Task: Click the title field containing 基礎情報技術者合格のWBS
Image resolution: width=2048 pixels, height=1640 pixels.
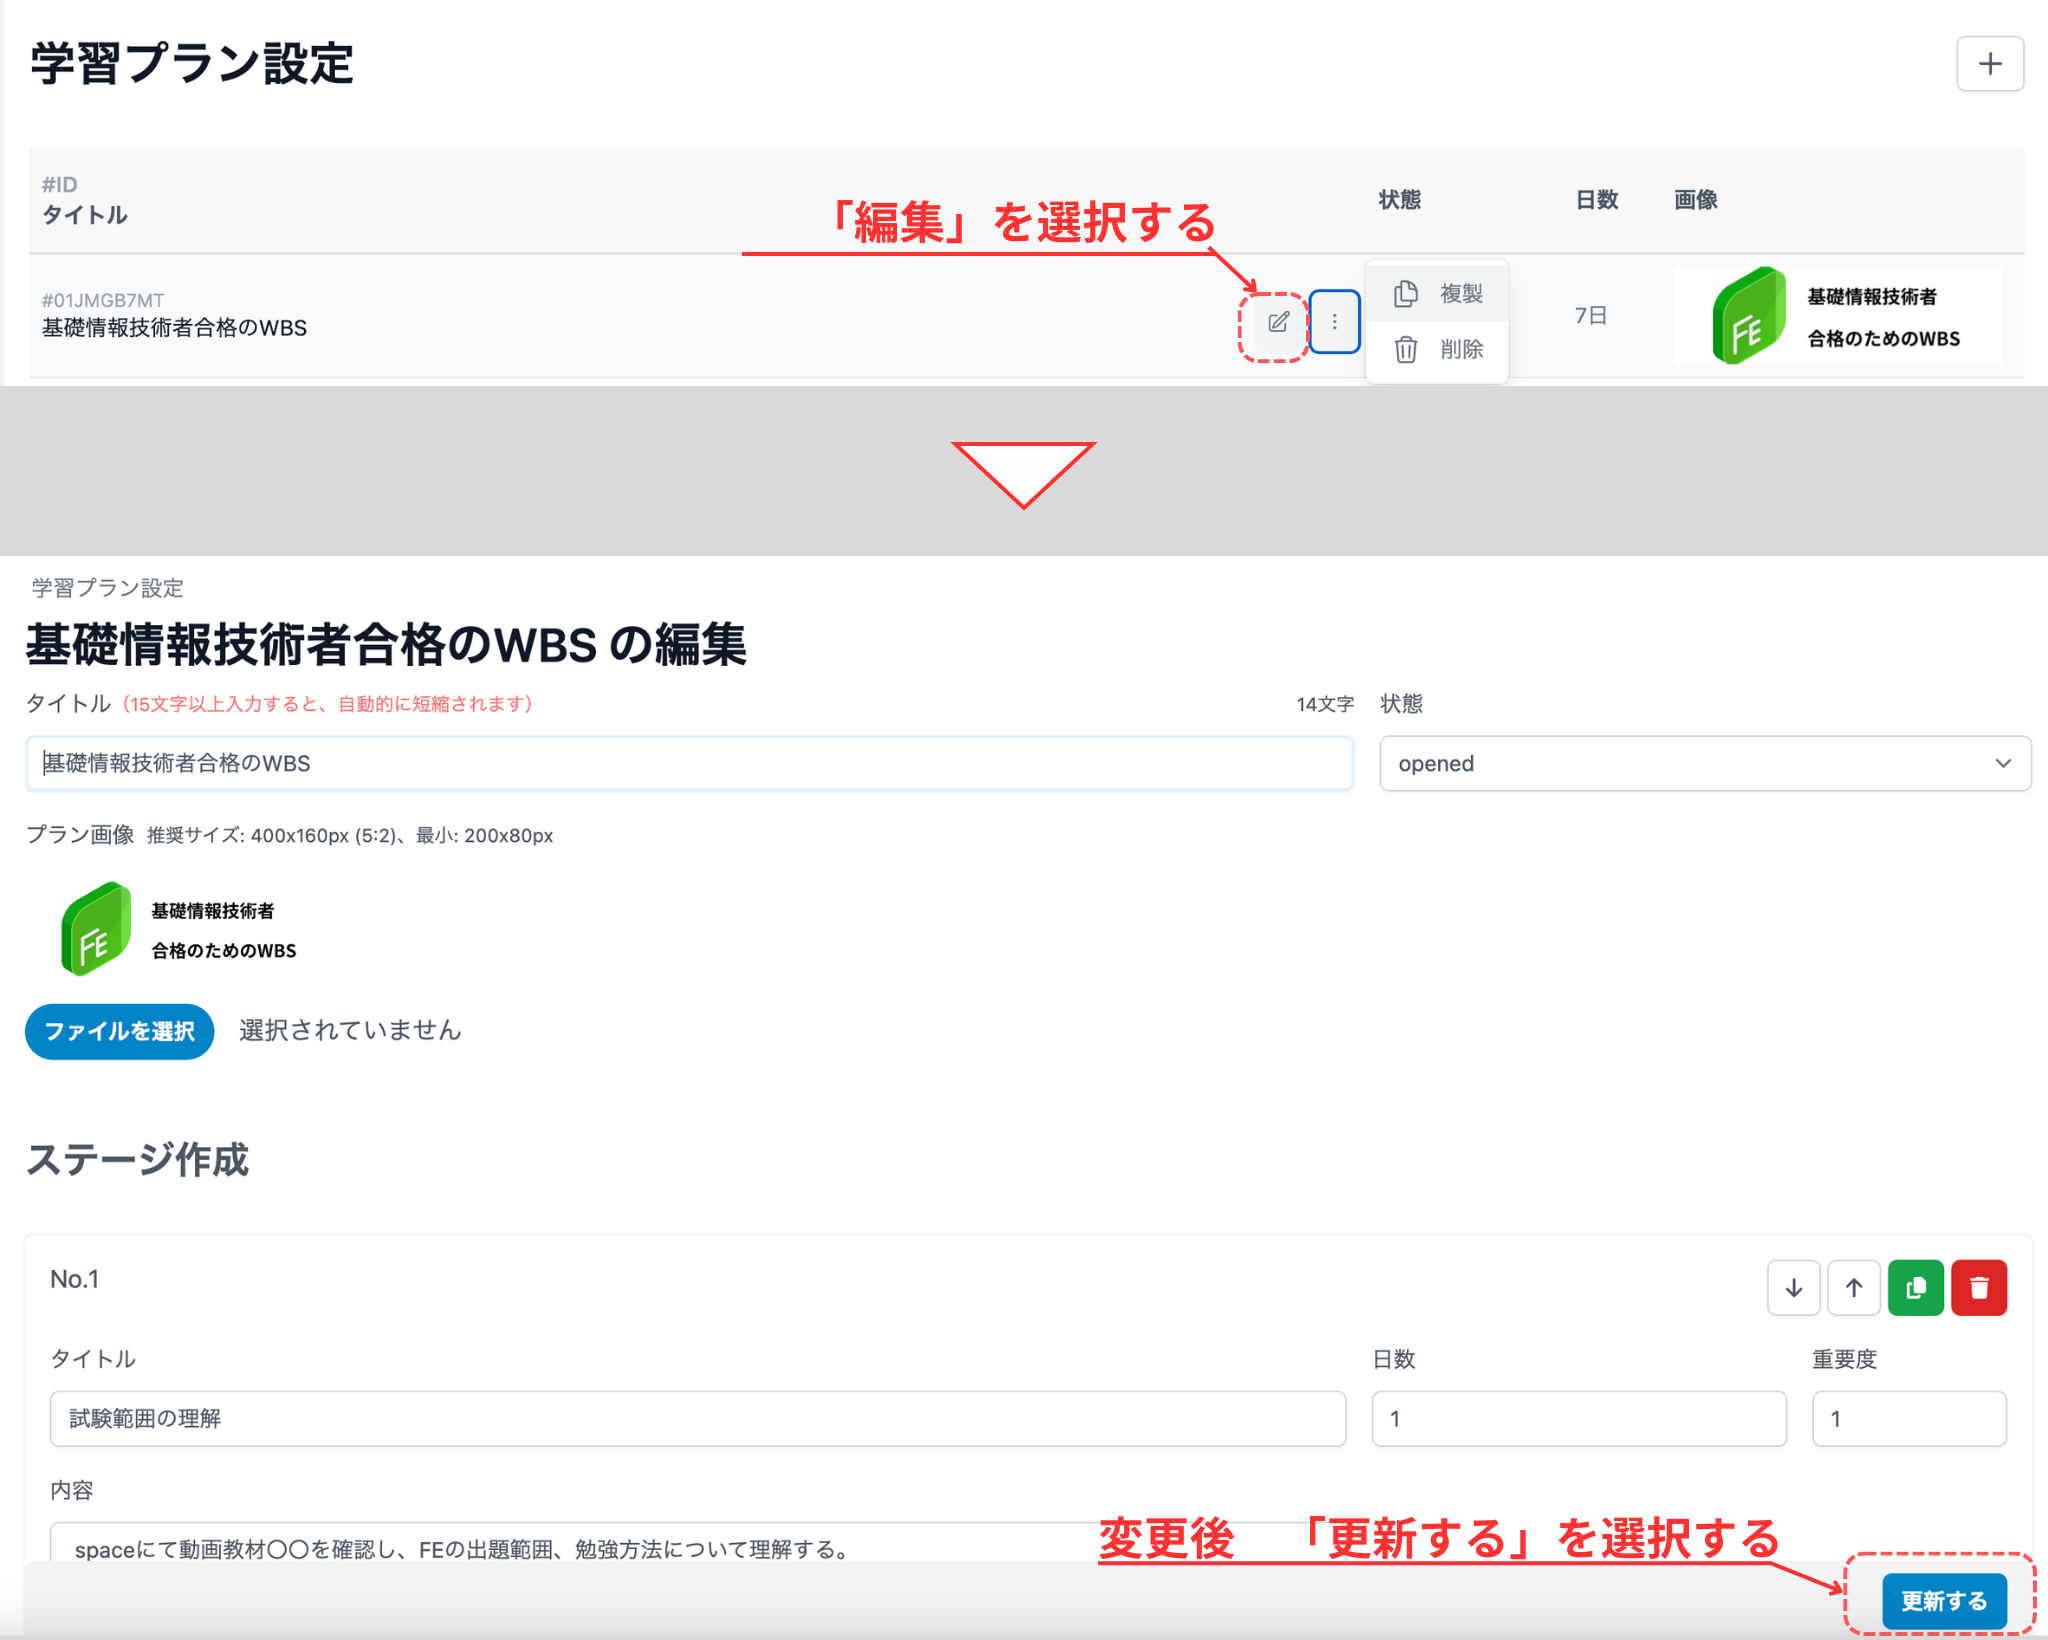Action: pyautogui.click(x=690, y=763)
